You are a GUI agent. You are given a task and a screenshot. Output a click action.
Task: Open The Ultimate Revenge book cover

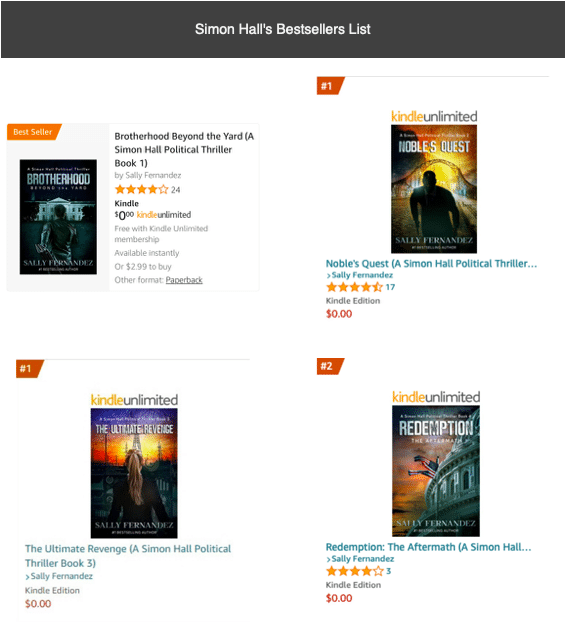[x=134, y=473]
